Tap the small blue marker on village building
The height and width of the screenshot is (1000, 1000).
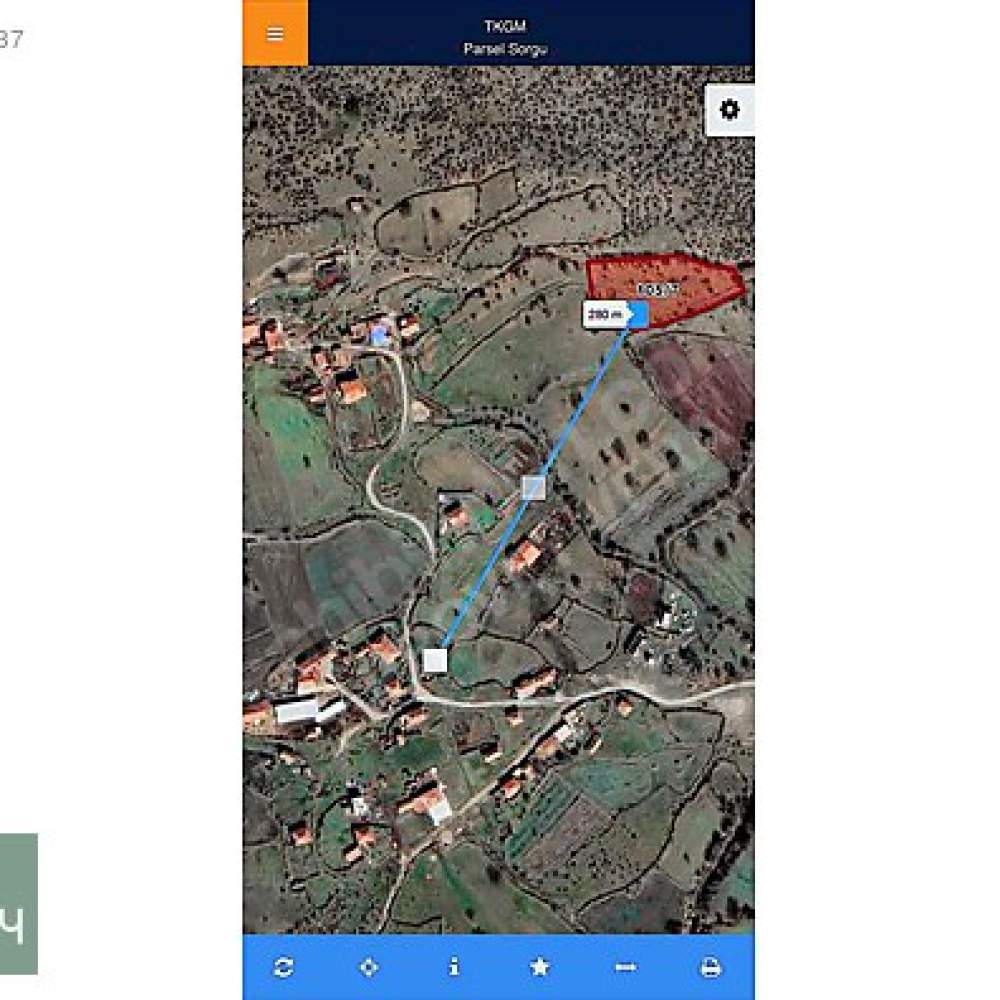380,335
